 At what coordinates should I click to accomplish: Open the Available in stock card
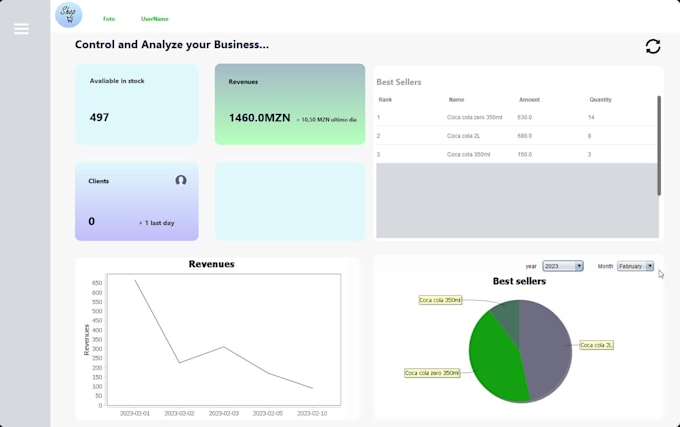point(137,104)
